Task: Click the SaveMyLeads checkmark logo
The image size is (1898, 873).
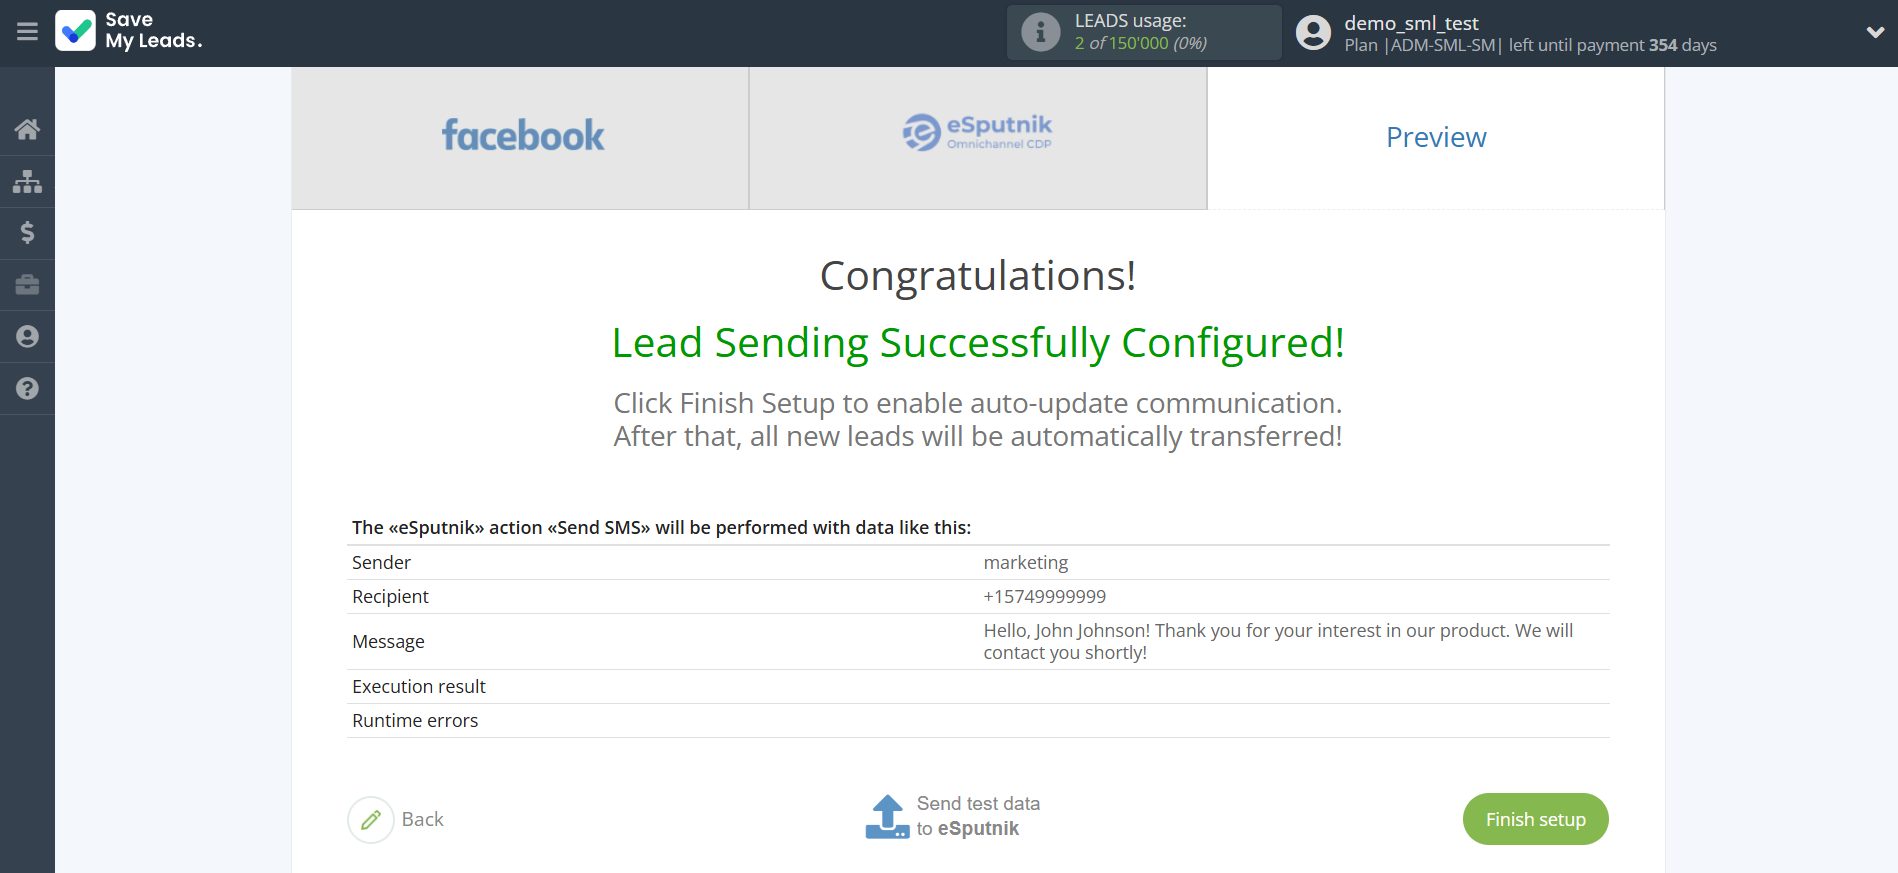Action: click(x=76, y=31)
